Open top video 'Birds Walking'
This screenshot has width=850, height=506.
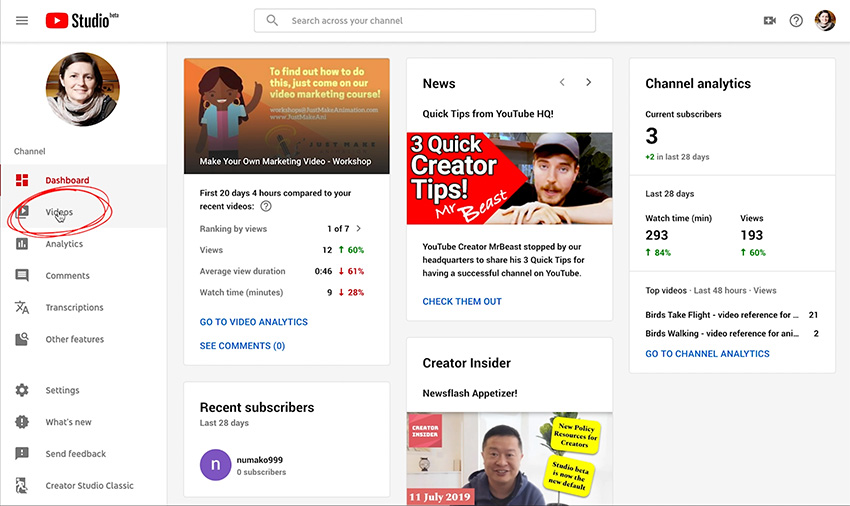[722, 333]
